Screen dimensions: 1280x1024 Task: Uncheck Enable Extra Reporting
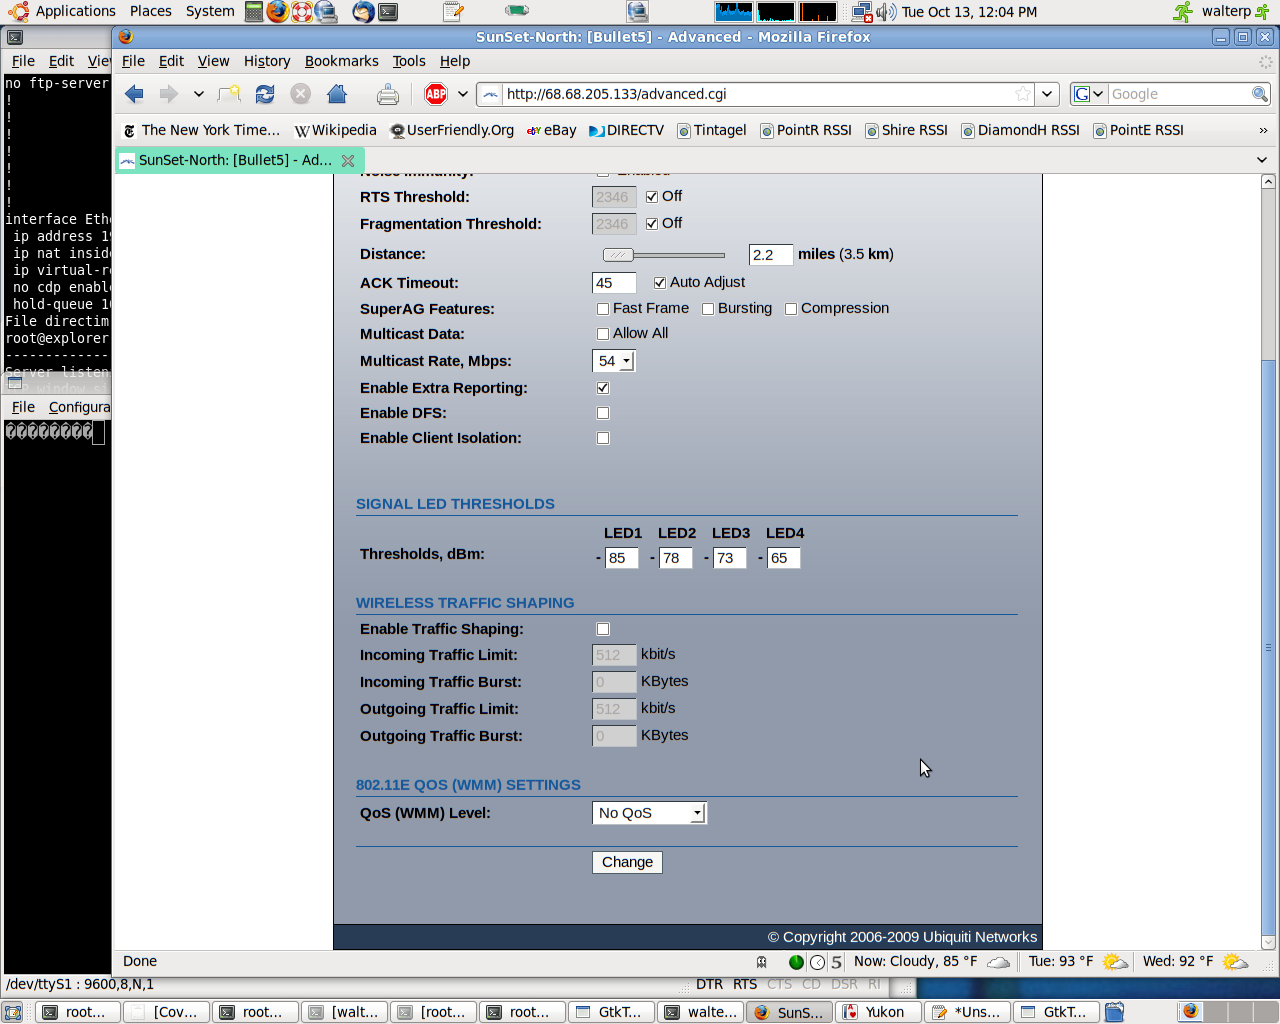[603, 388]
